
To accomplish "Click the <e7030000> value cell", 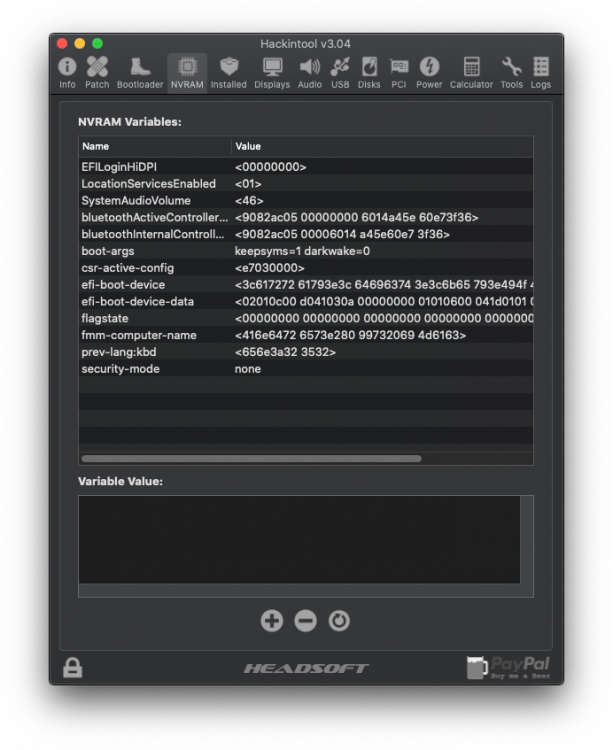I will (x=270, y=268).
